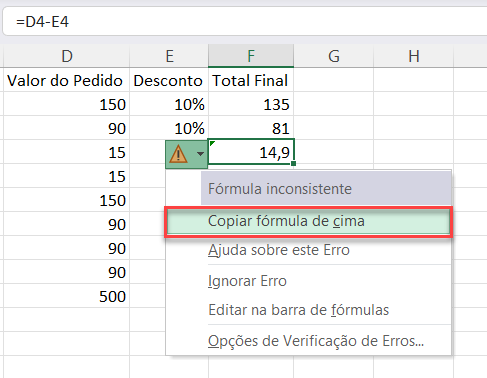Select column F header
The height and width of the screenshot is (378, 487).
tap(251, 56)
